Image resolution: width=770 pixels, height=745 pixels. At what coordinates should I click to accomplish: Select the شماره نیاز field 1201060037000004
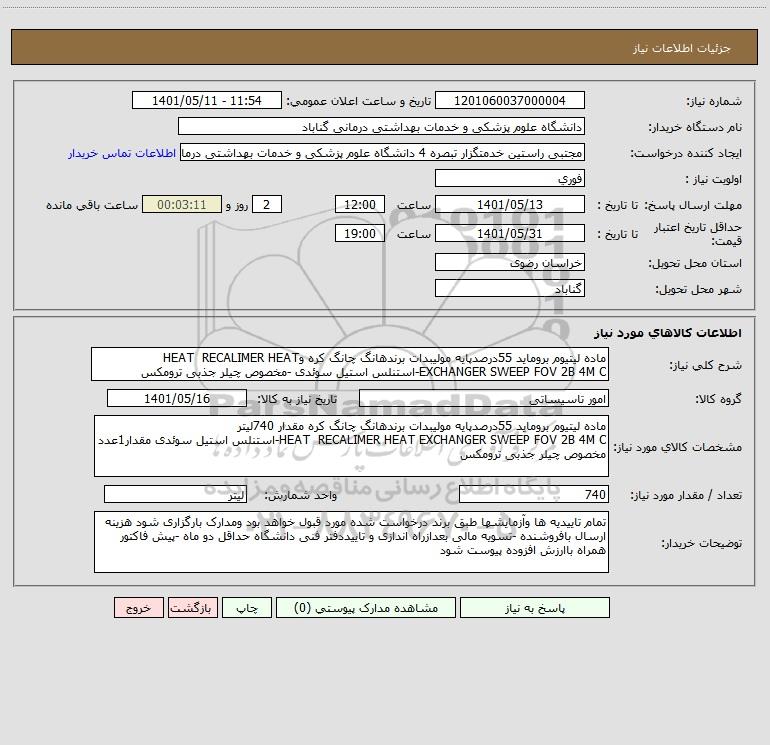click(x=510, y=101)
